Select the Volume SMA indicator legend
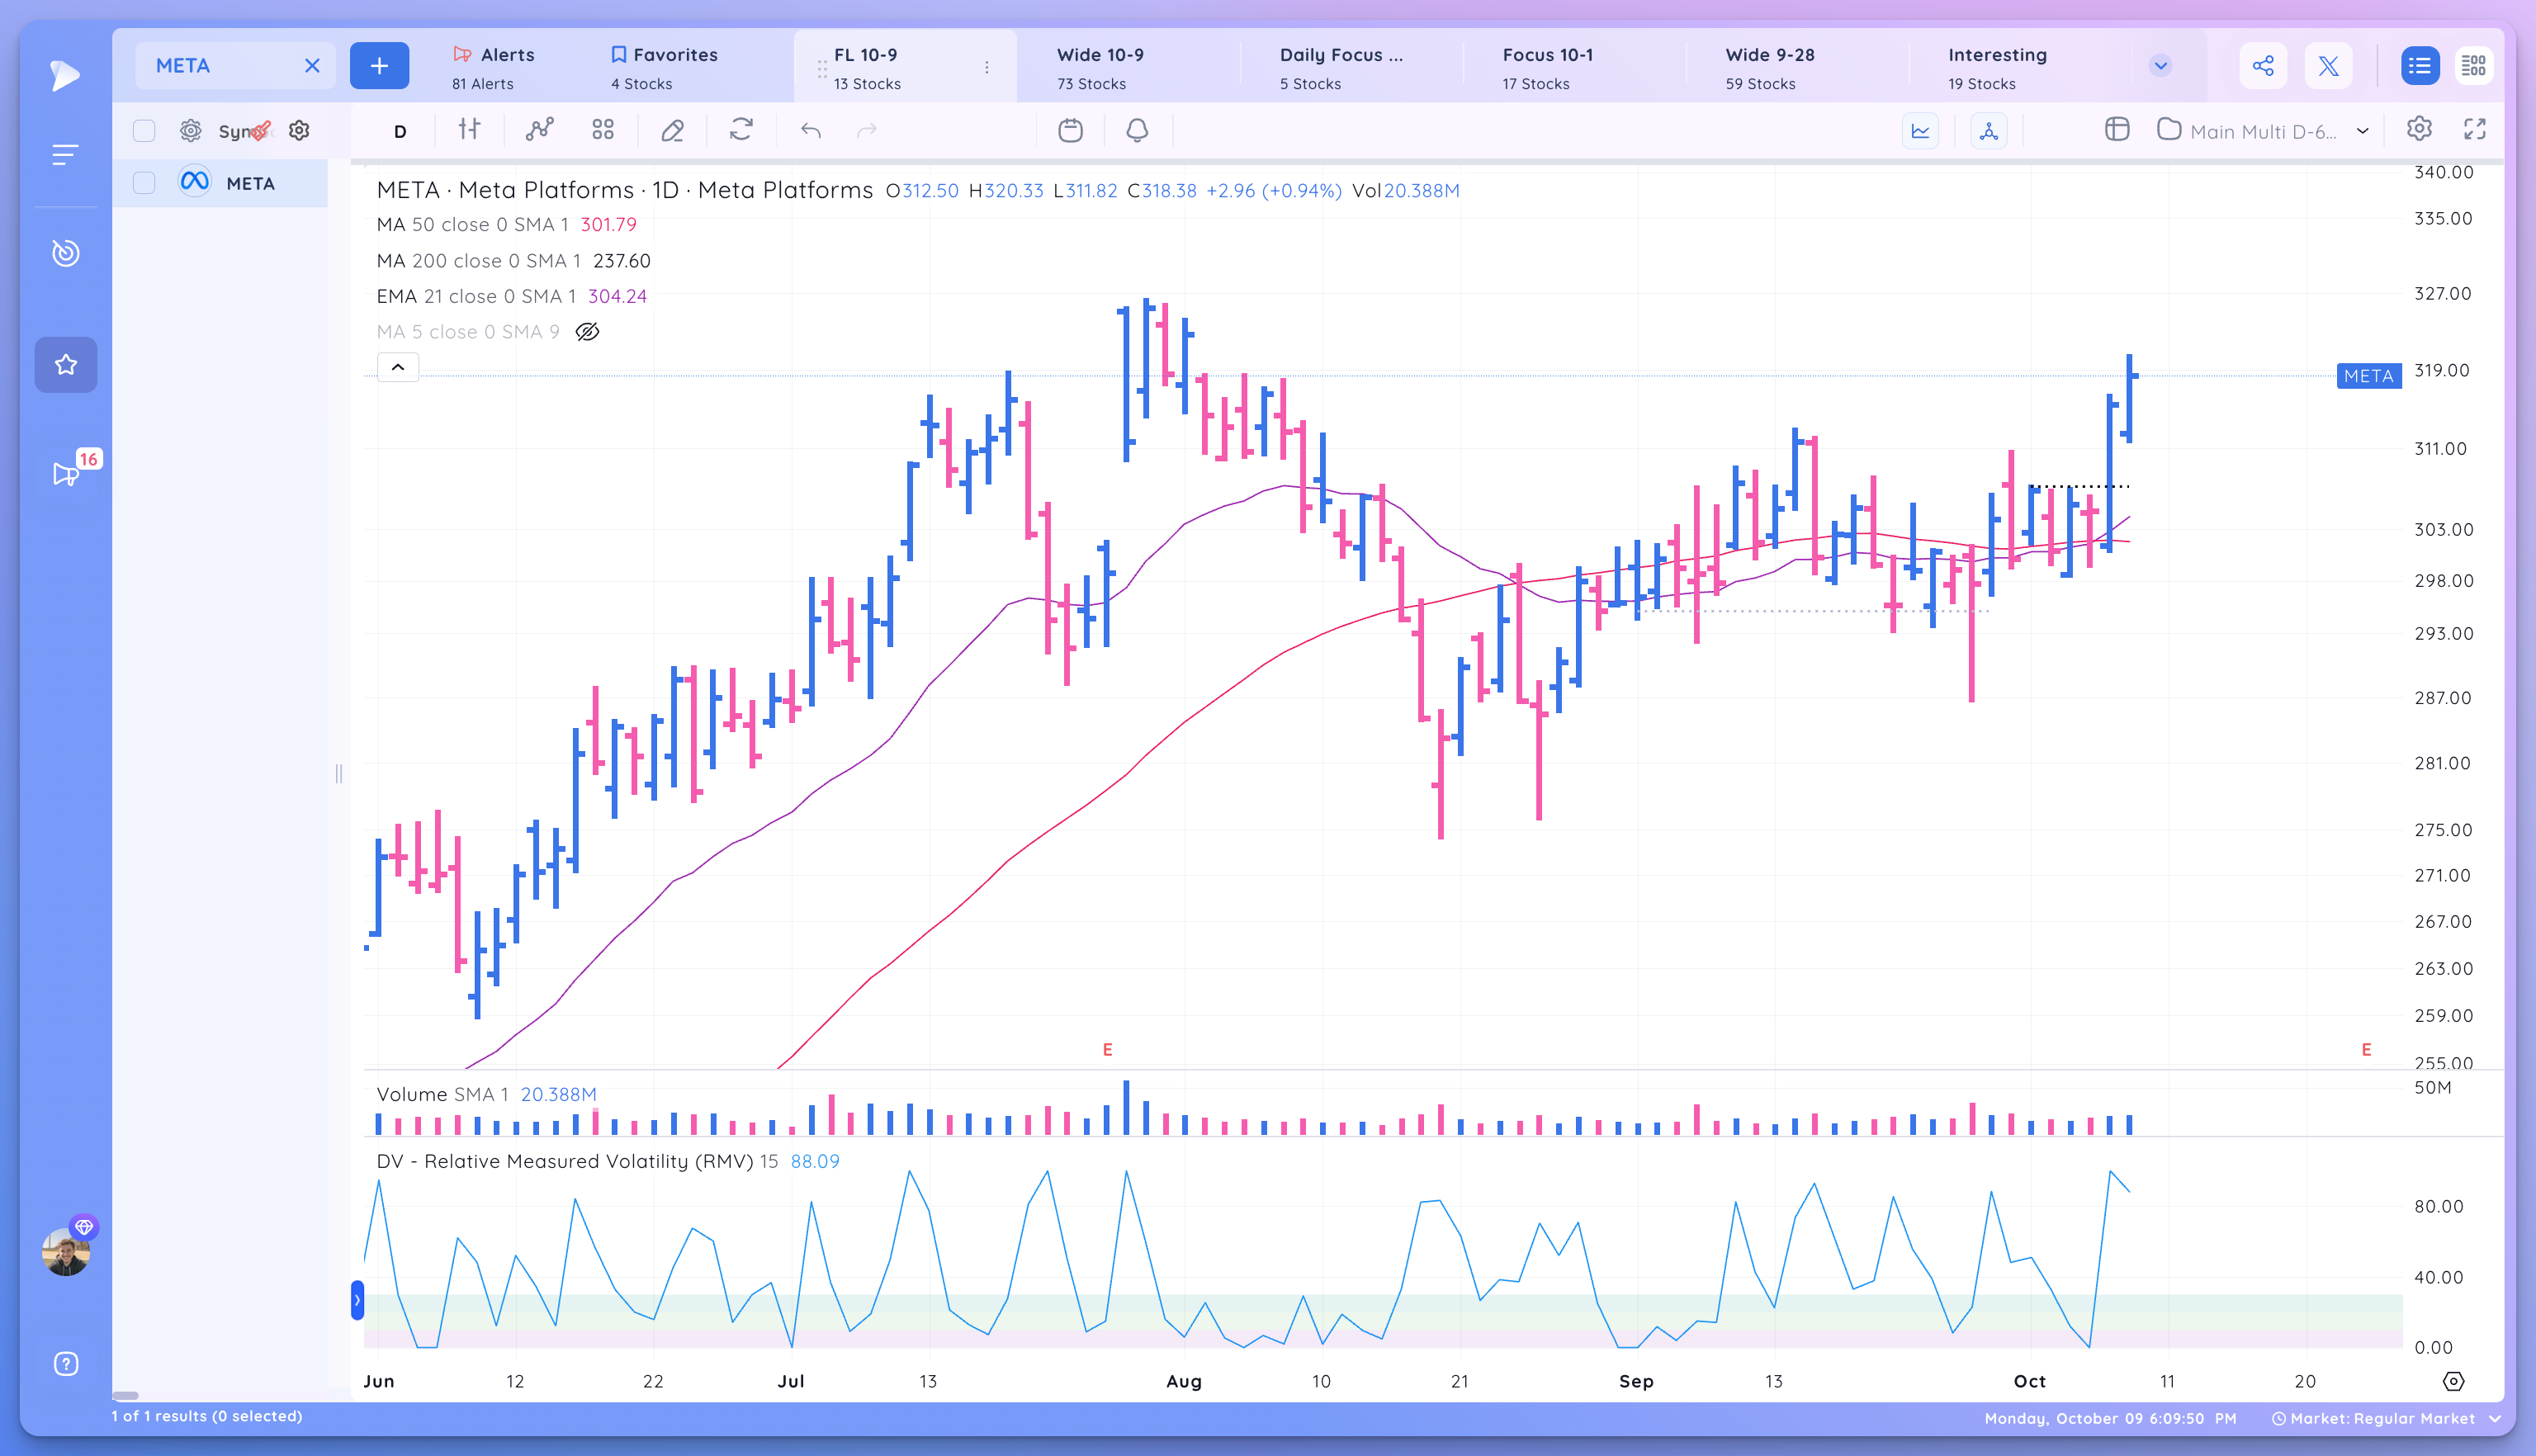2536x1456 pixels. coord(486,1094)
